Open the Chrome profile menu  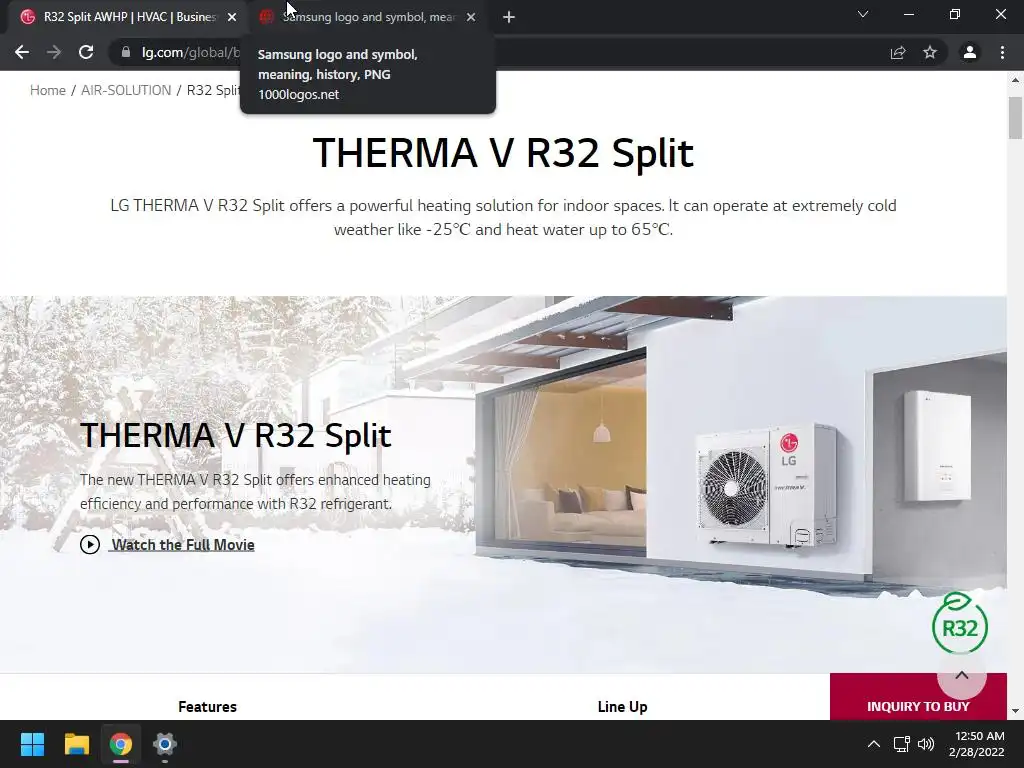pyautogui.click(x=970, y=52)
